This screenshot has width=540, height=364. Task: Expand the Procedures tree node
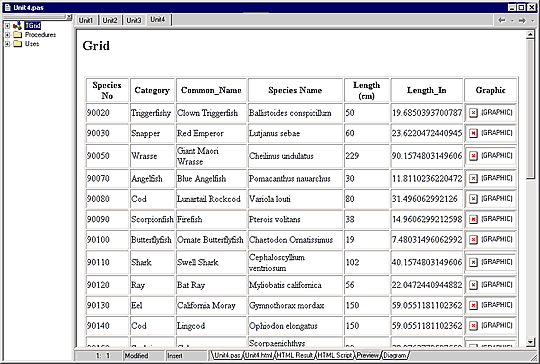coord(7,35)
